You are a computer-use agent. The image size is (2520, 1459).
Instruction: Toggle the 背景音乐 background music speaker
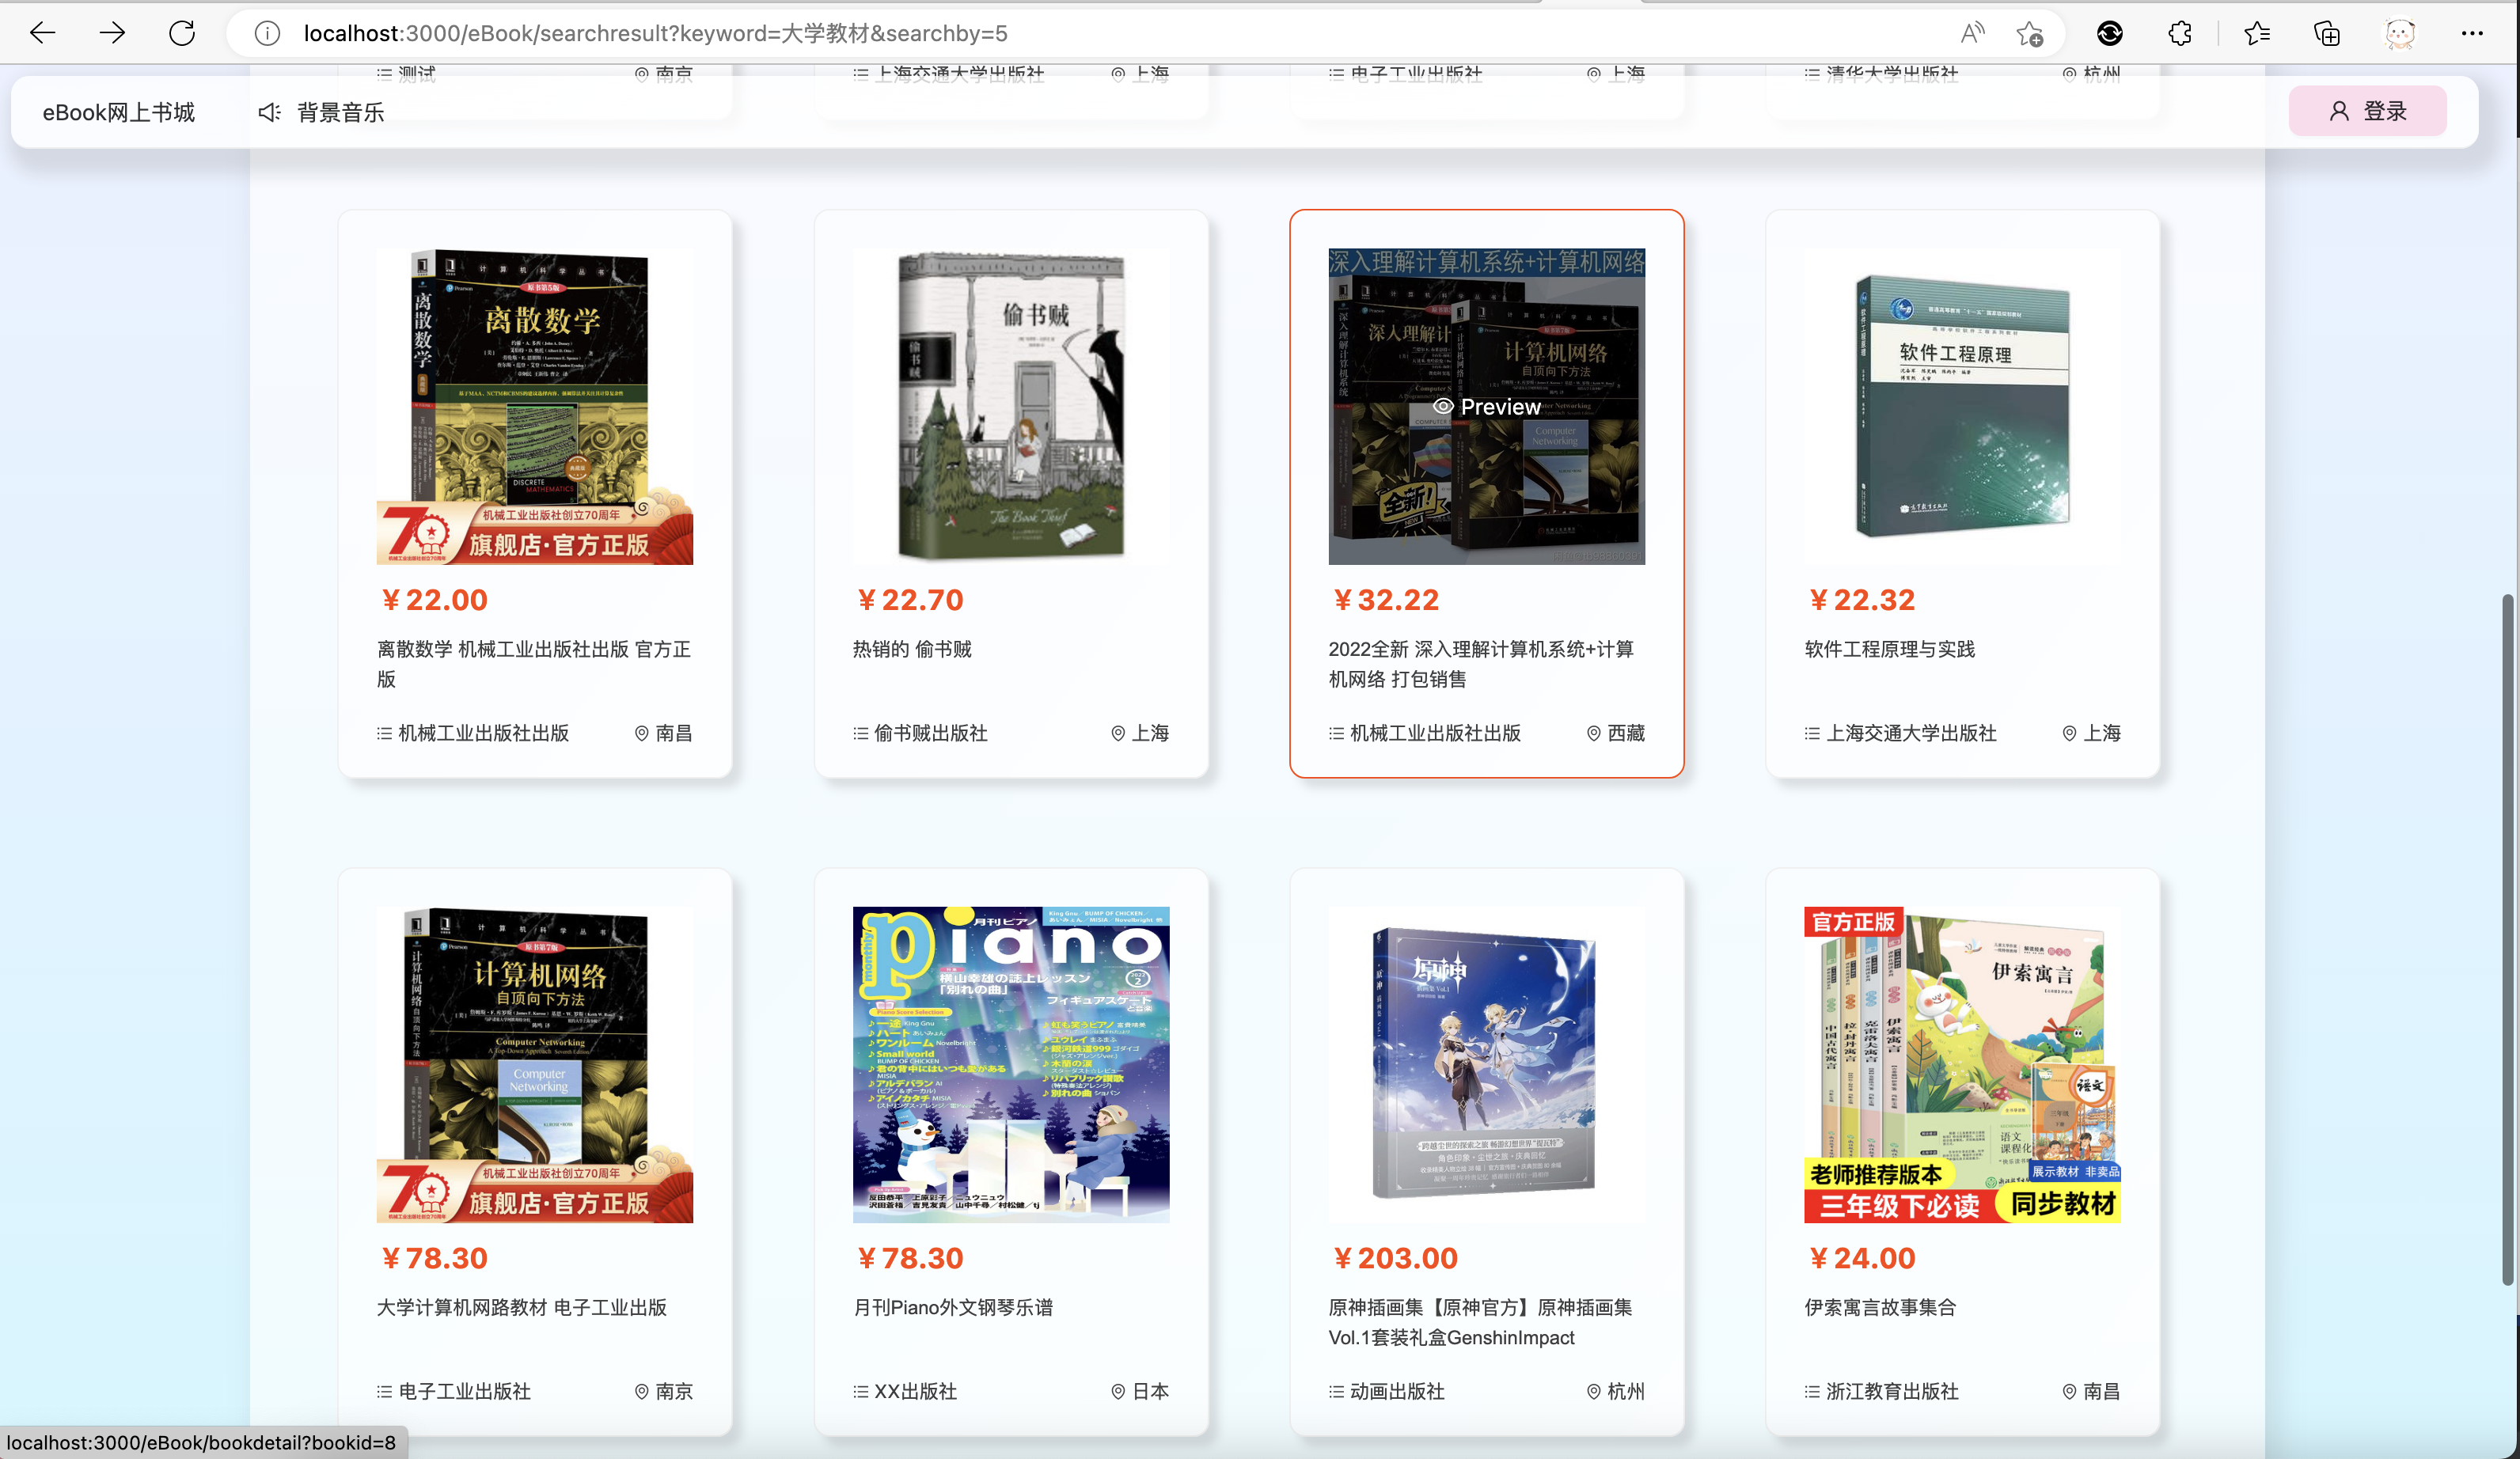270,112
